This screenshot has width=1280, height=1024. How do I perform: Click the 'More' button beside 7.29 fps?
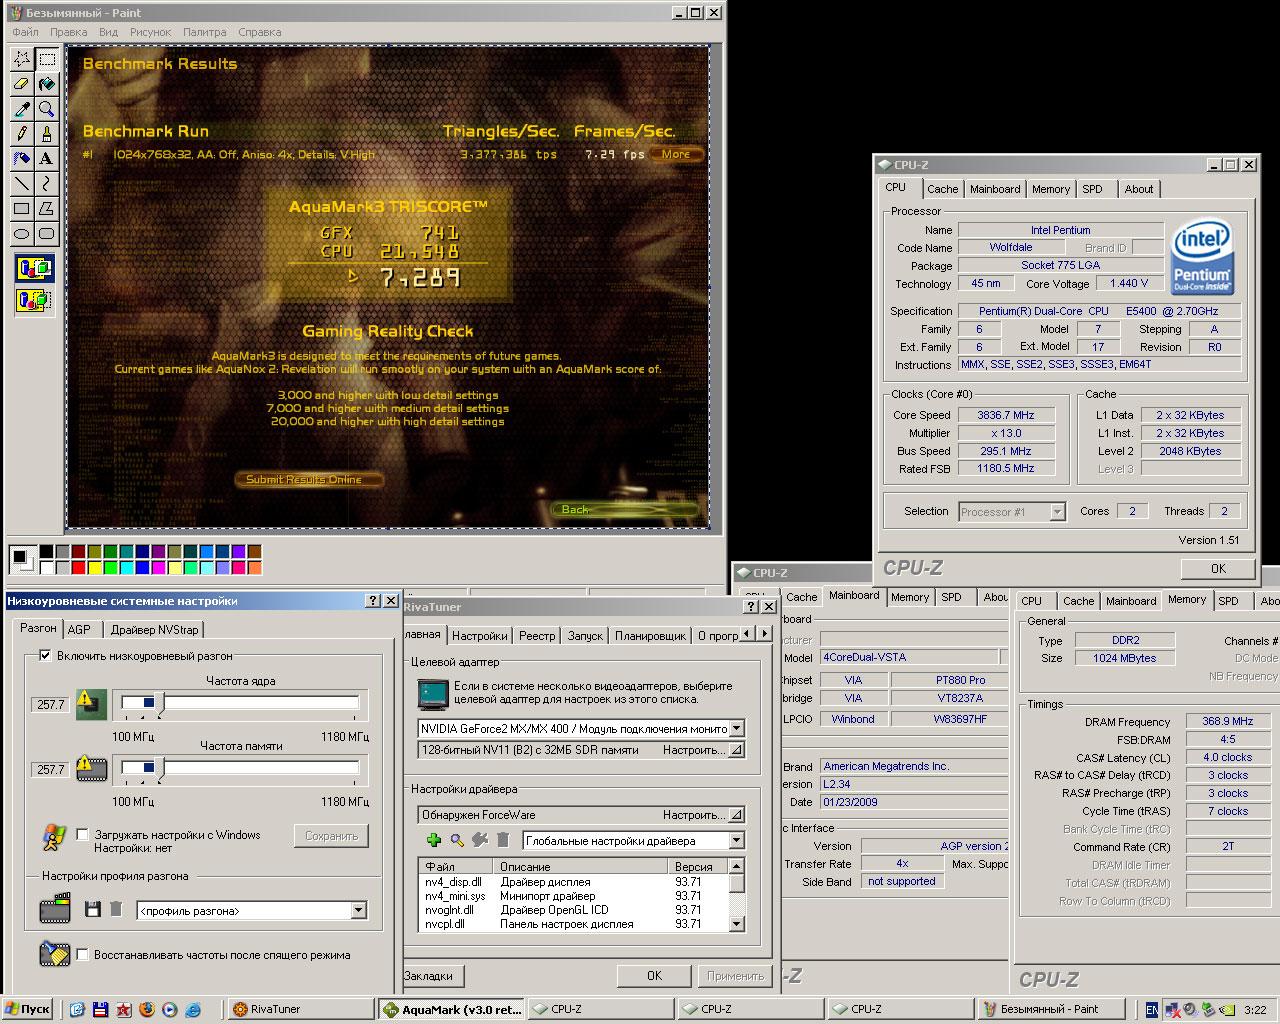[x=676, y=154]
